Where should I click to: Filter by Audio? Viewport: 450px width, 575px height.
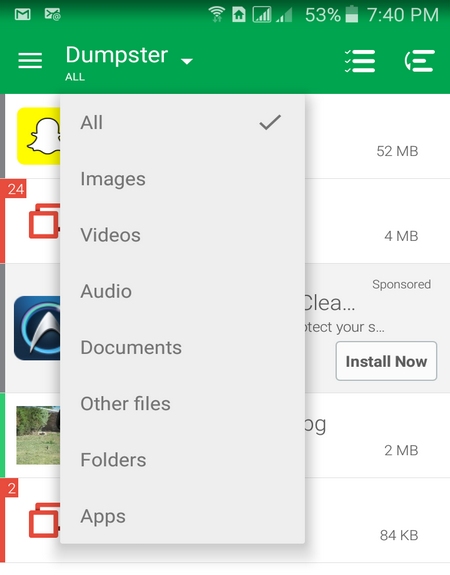click(x=182, y=292)
